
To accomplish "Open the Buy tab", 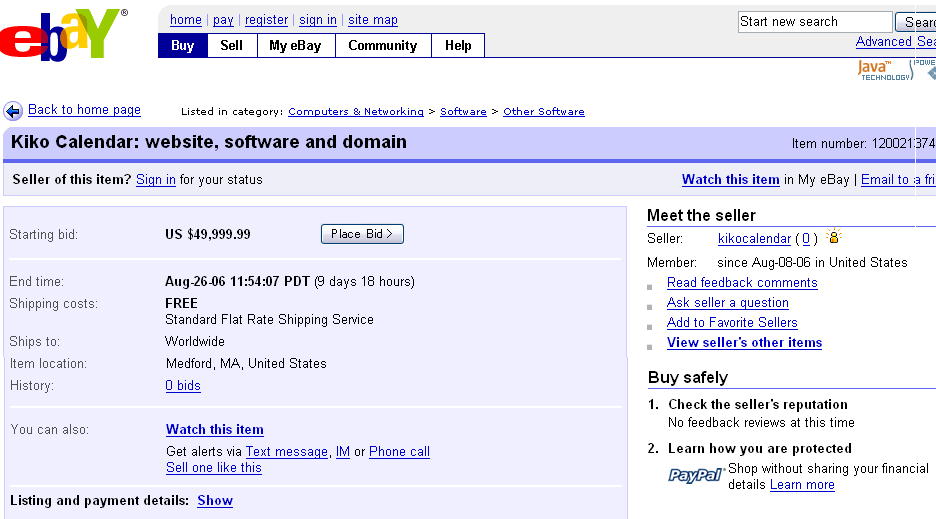I will coord(183,45).
